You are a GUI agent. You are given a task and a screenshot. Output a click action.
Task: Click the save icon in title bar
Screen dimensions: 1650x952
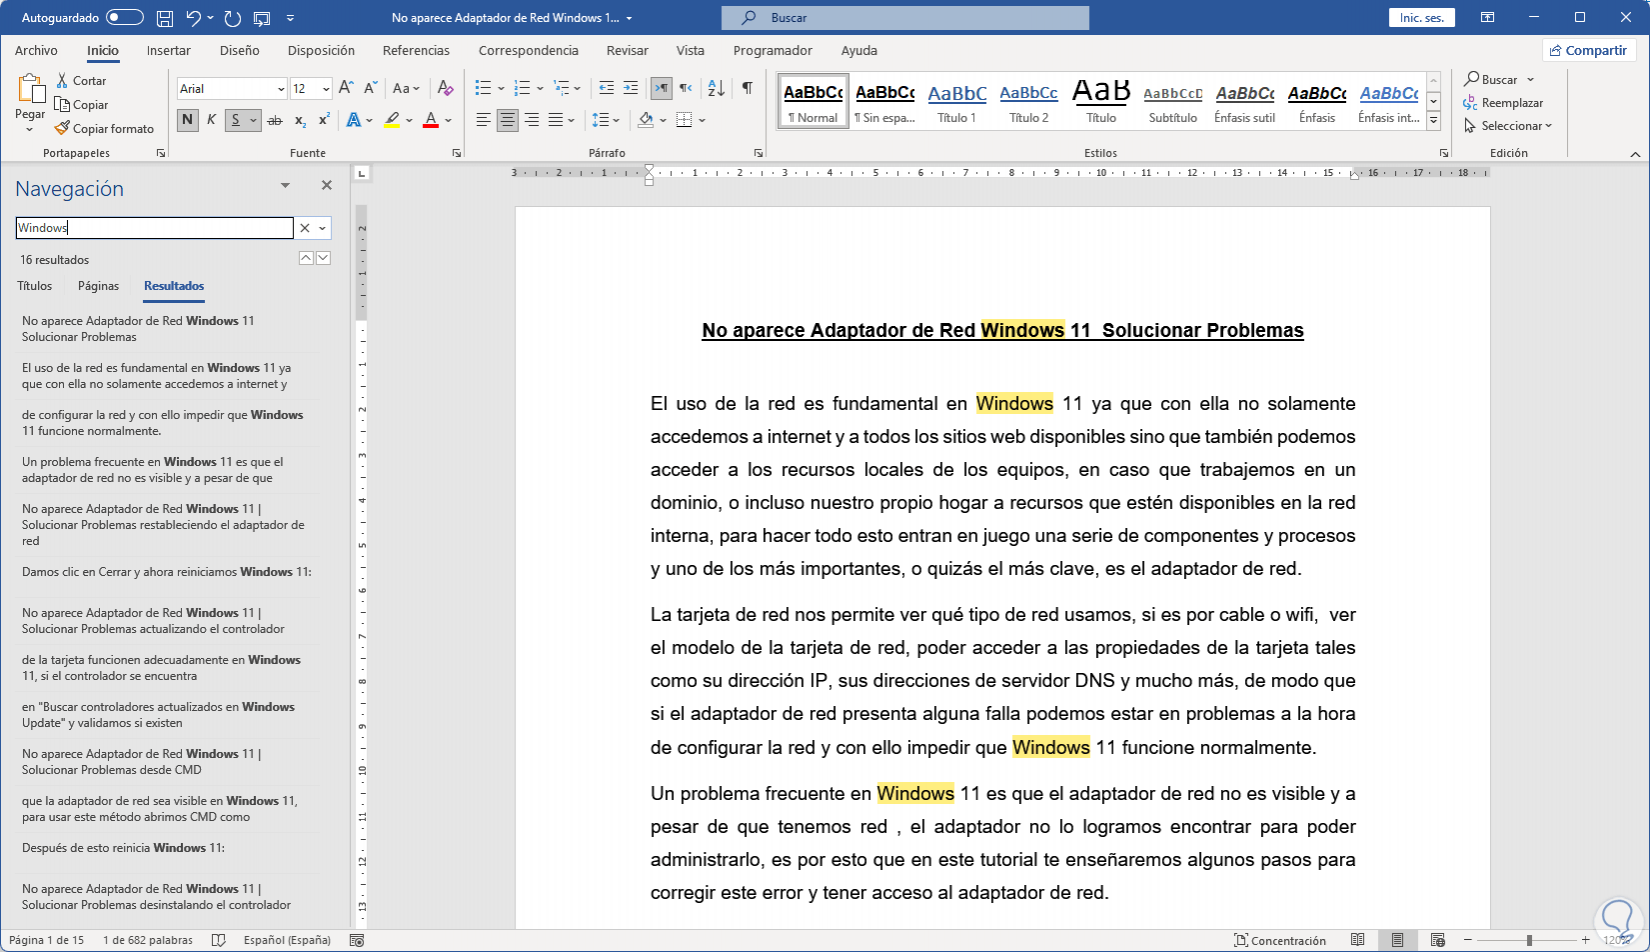165,18
